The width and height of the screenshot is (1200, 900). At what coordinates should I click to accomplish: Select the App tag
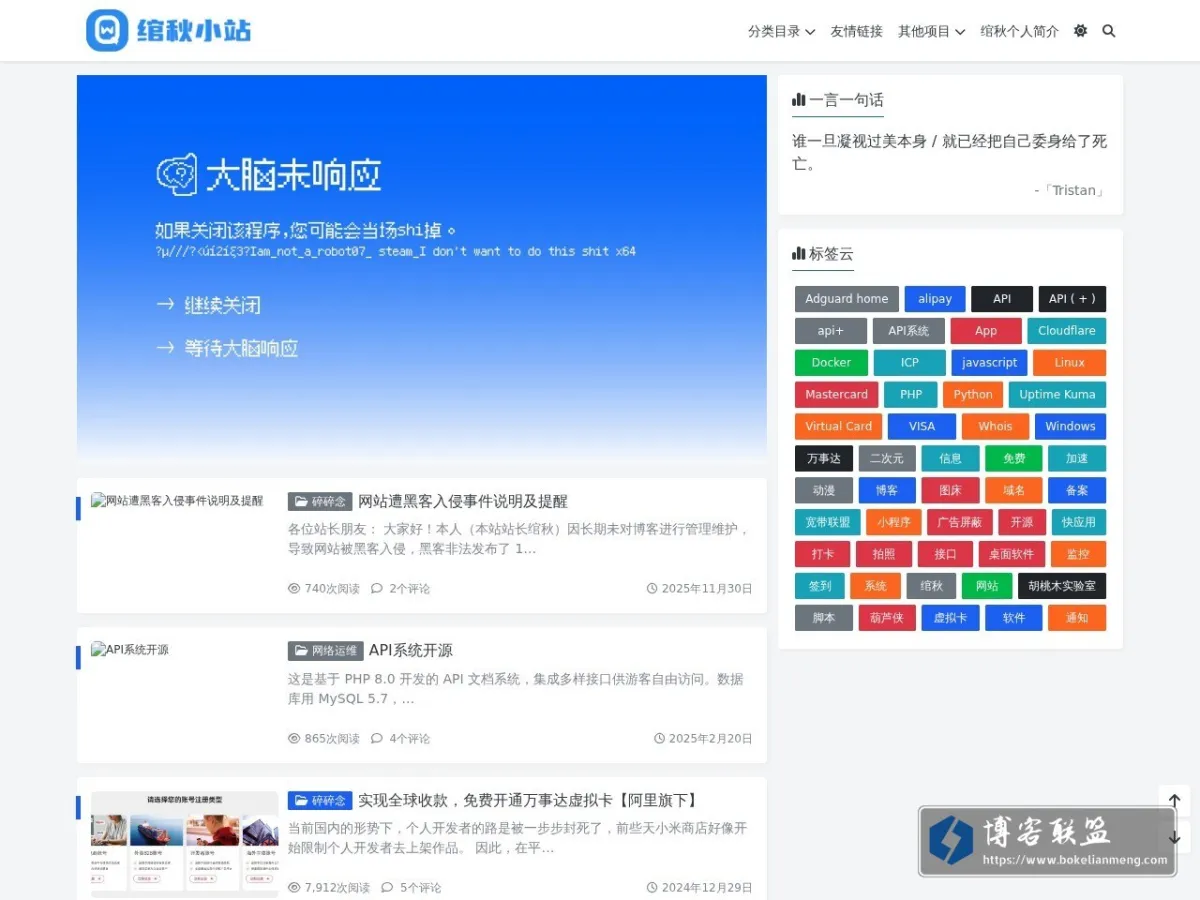click(x=986, y=331)
